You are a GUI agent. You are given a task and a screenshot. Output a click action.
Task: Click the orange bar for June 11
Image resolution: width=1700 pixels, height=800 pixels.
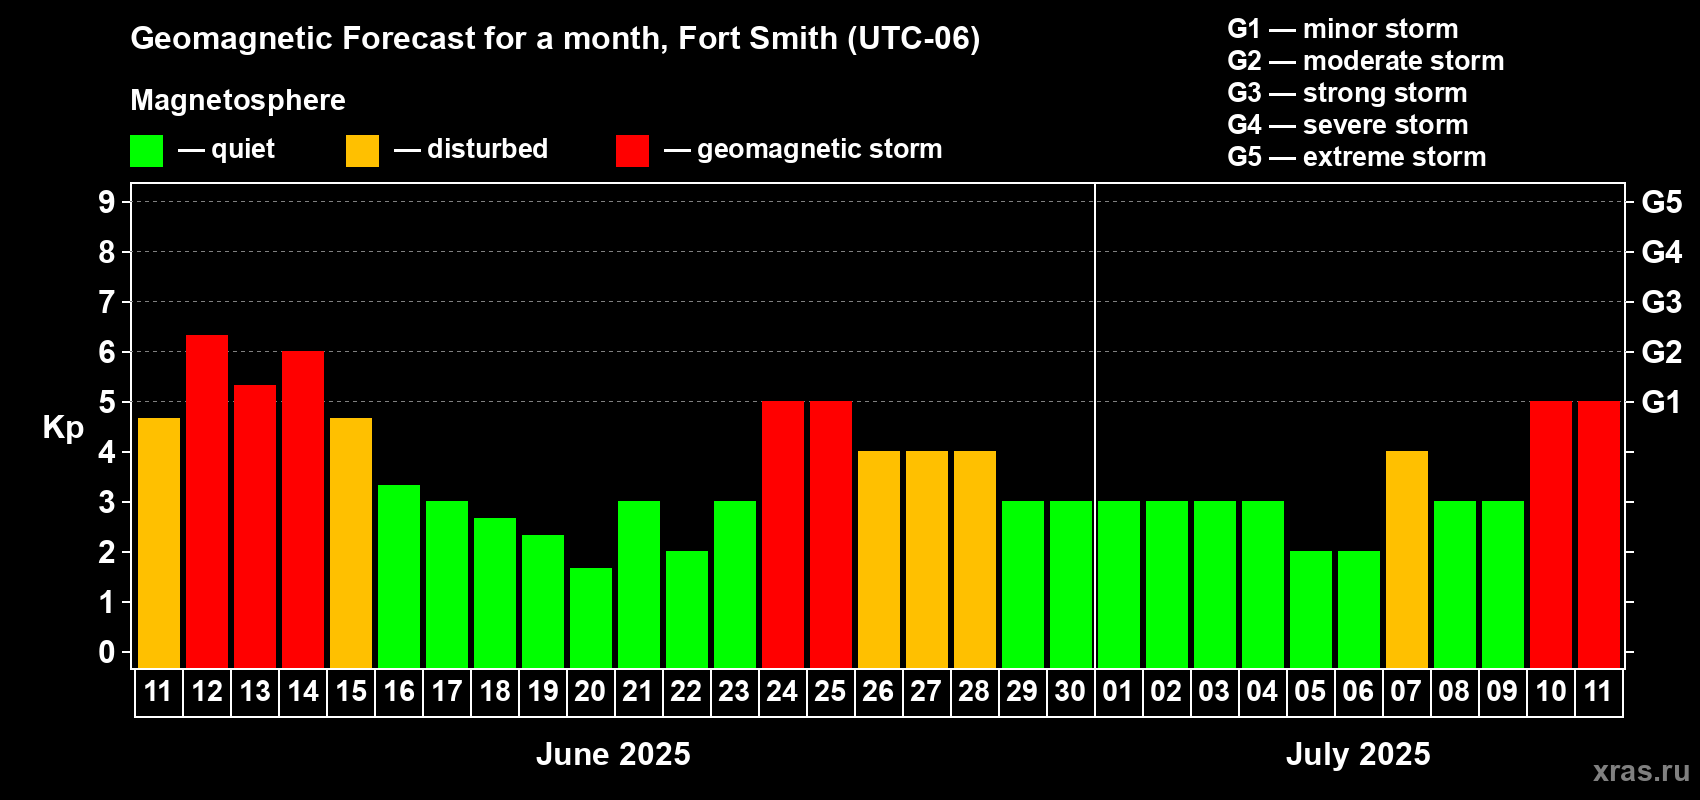click(159, 543)
